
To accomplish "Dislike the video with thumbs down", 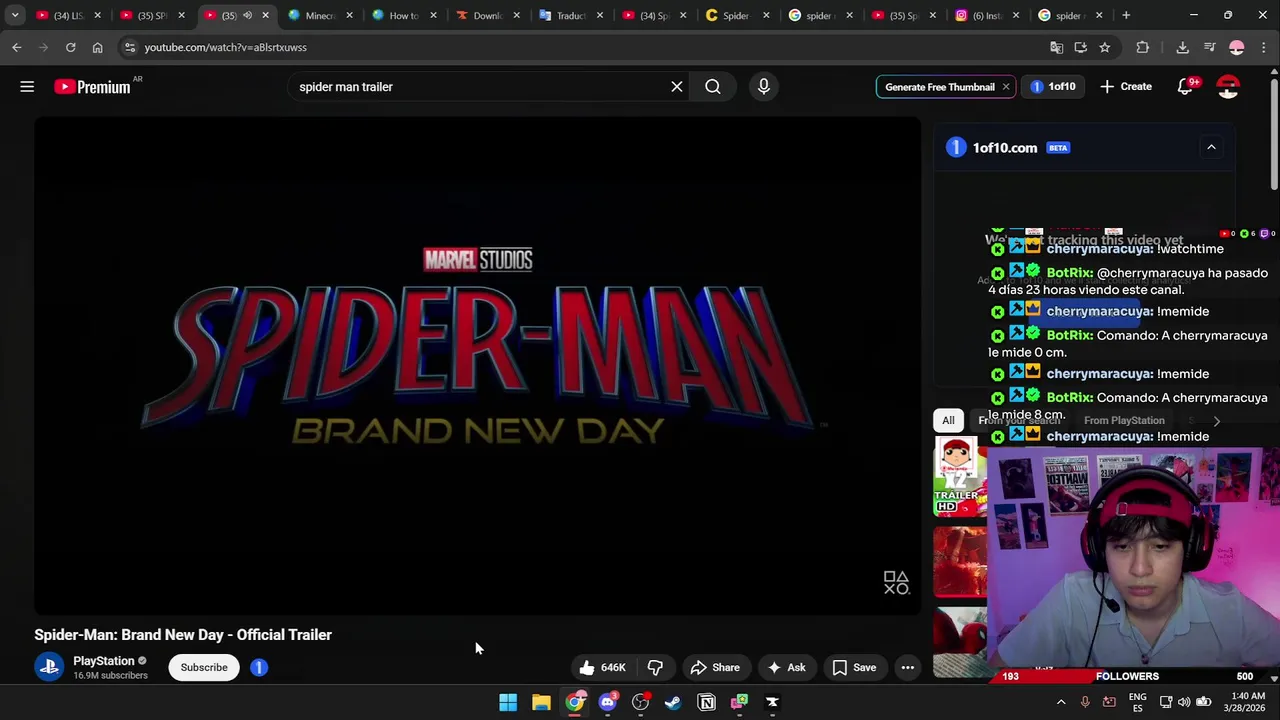I will 655,667.
